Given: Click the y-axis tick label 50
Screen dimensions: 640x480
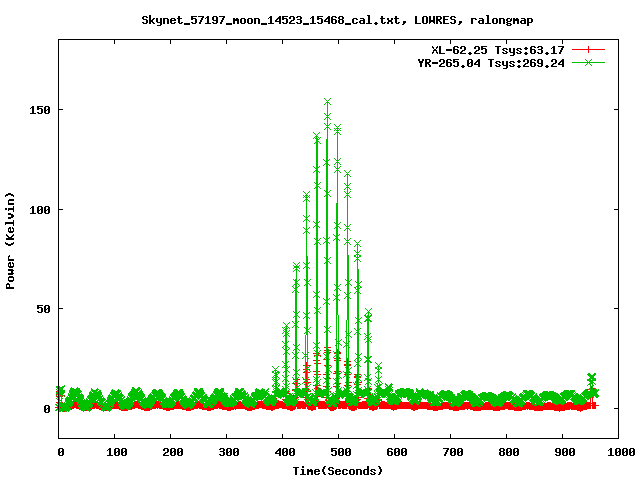Looking at the screenshot, I should tap(44, 309).
